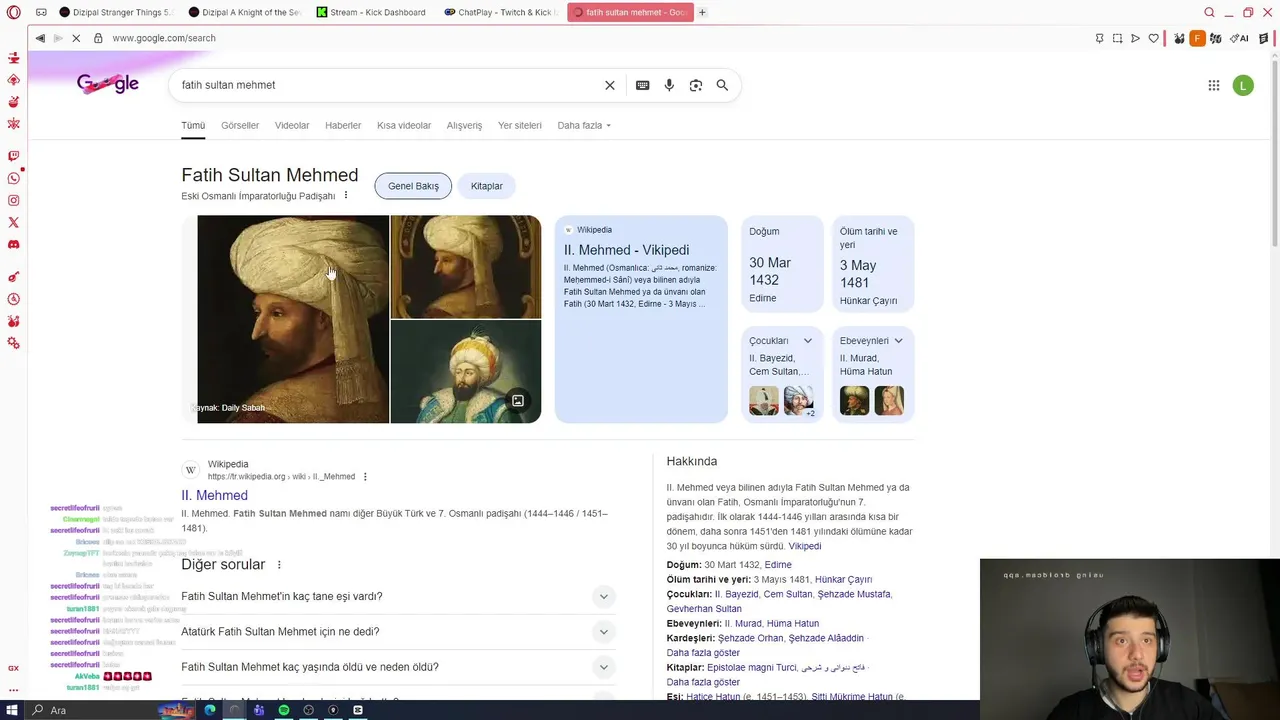
Task: Take a snapshot with the toolbar capture icon
Action: [x=1117, y=38]
